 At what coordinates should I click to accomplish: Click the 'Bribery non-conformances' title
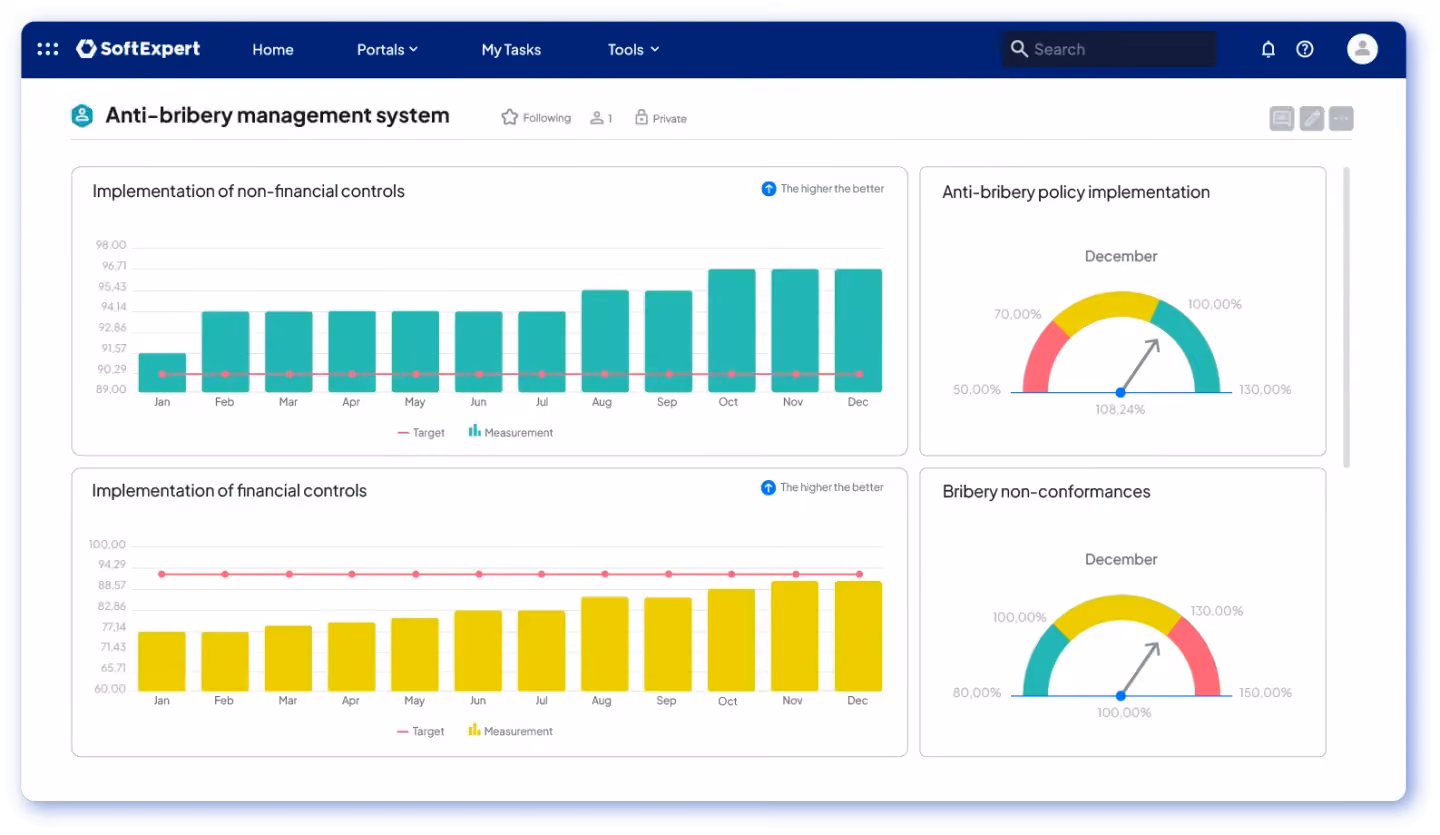coord(1046,492)
